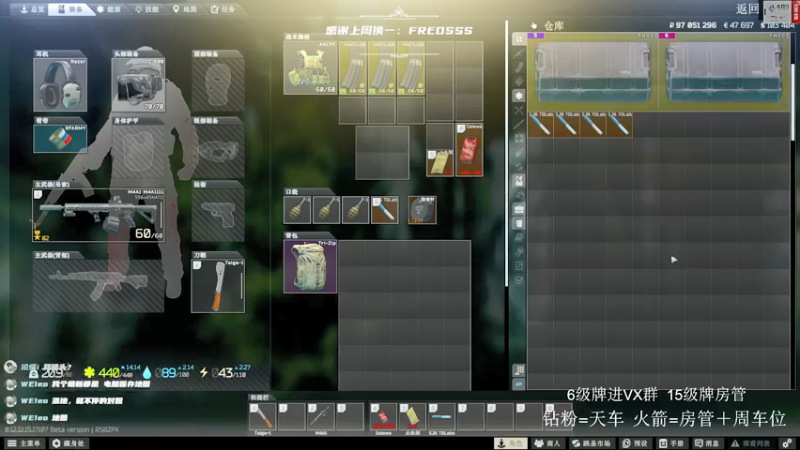Select the special slot item beside pockets
Viewport: 800px width, 450px height.
click(x=422, y=210)
